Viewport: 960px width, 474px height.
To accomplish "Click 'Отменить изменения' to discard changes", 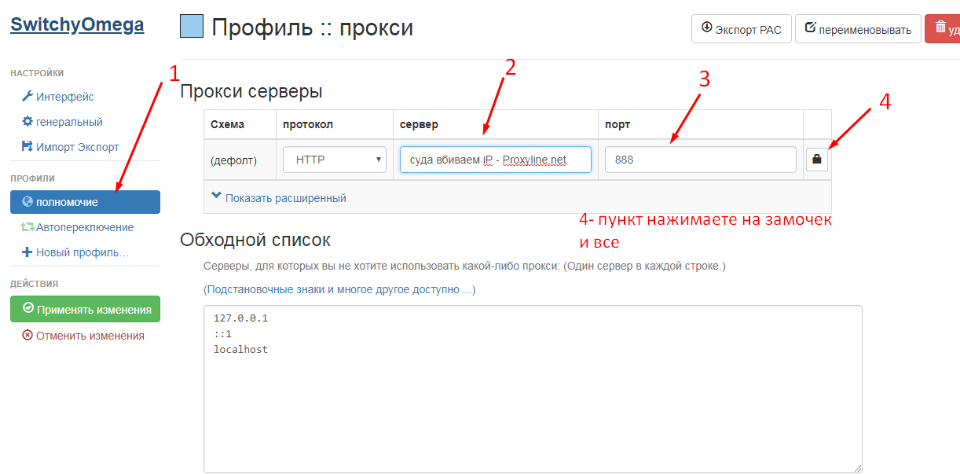I will (83, 336).
